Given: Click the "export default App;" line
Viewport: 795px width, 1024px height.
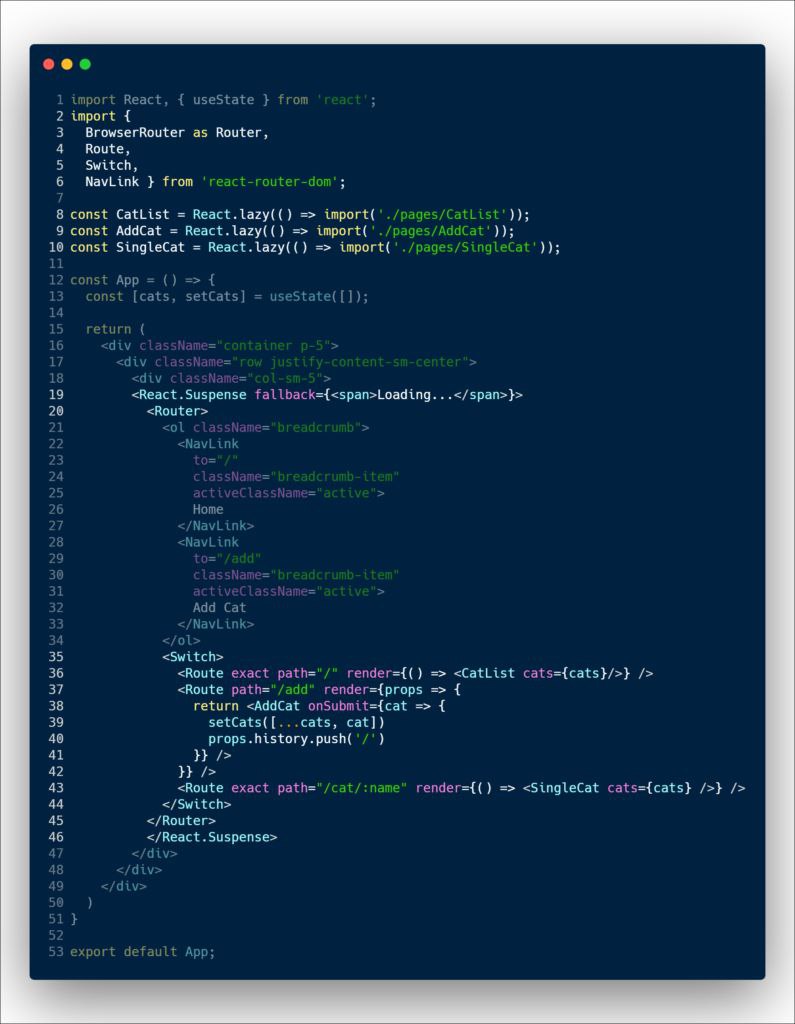Looking at the screenshot, I should pyautogui.click(x=142, y=952).
